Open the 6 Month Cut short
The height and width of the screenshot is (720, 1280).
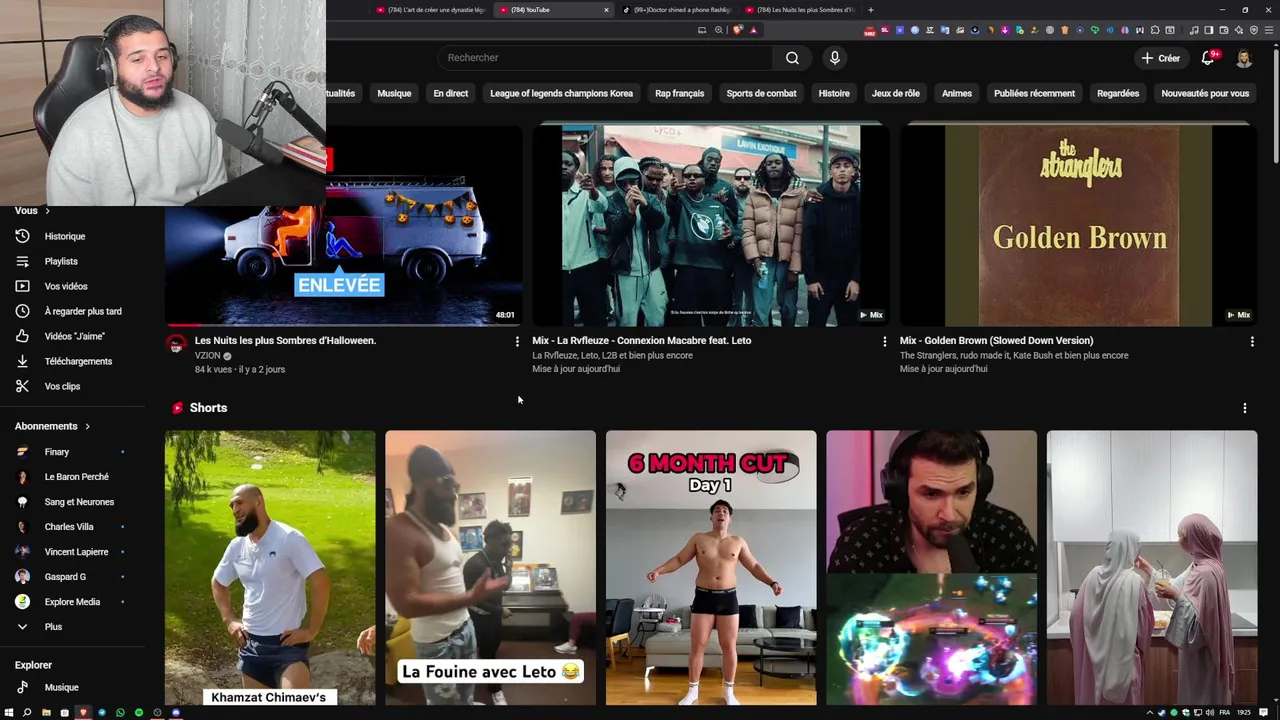click(711, 568)
